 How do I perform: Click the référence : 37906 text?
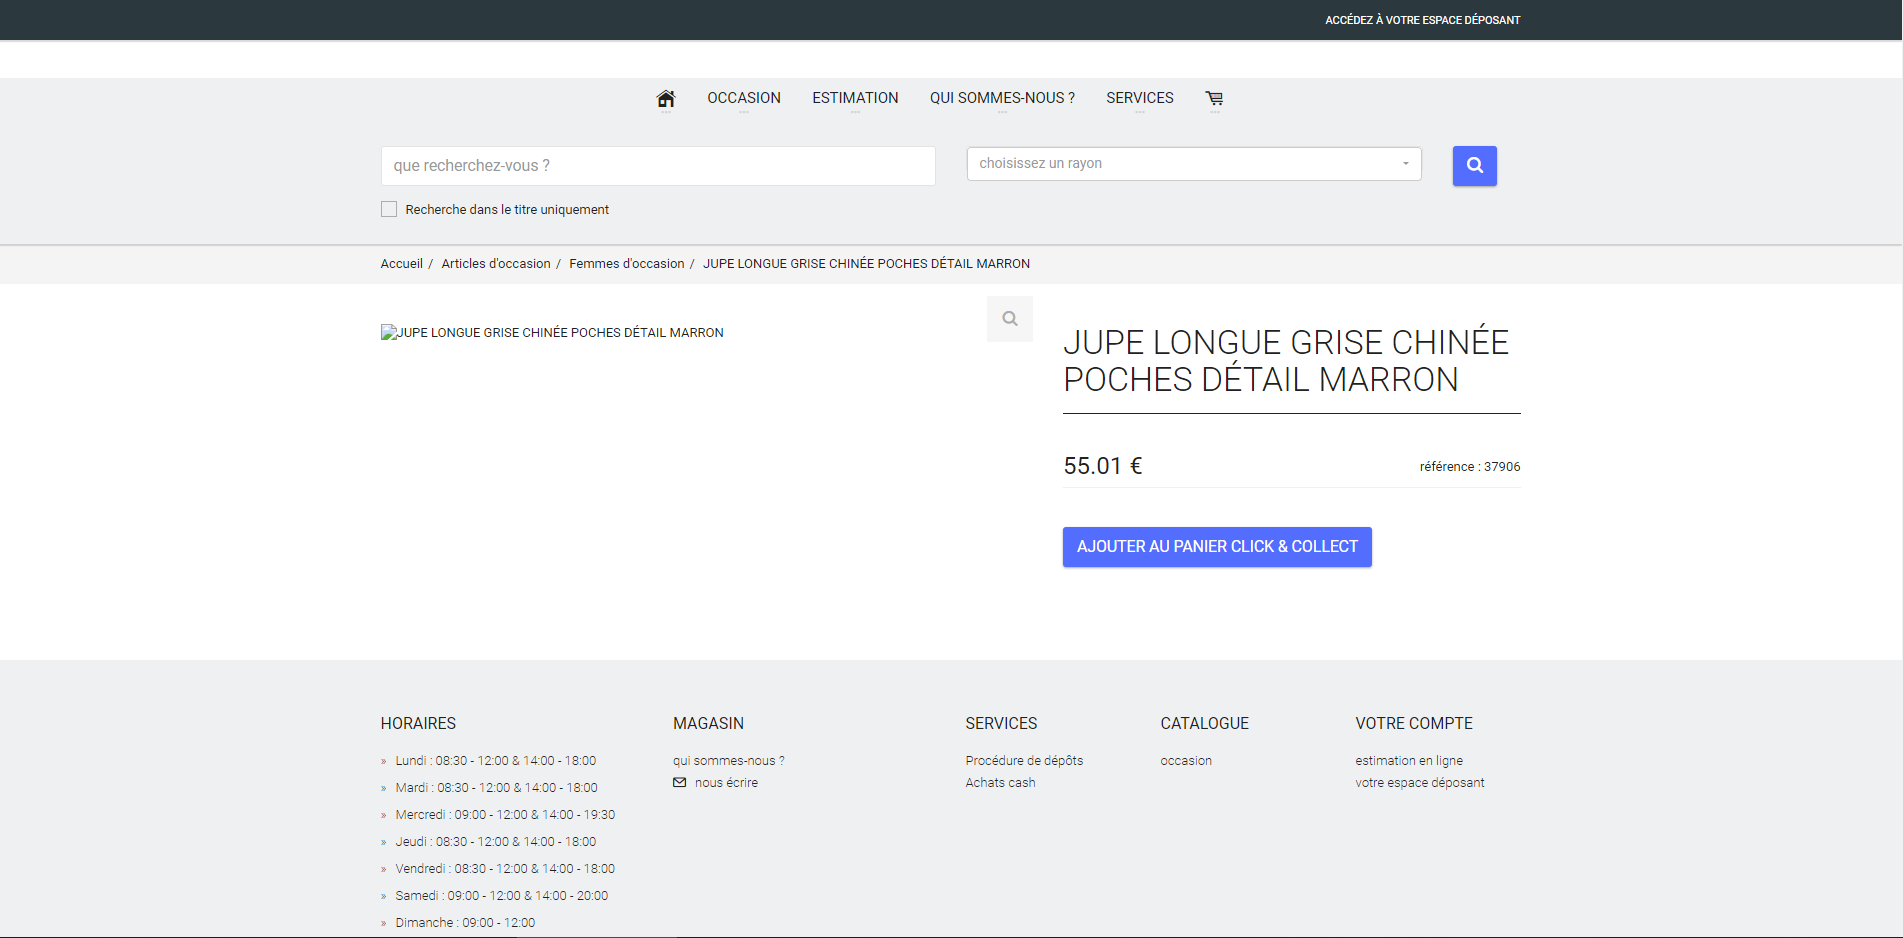(1470, 467)
